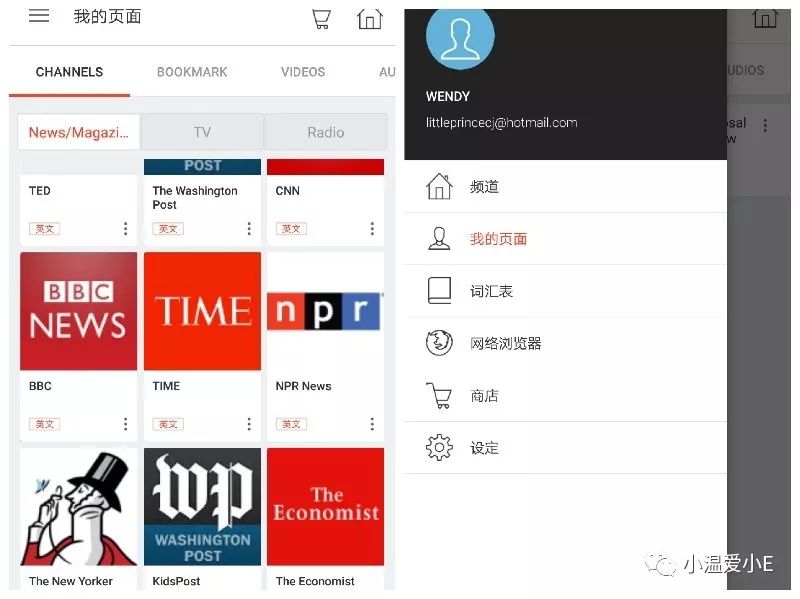Tap the CNN channel title
The height and width of the screenshot is (599, 800).
(288, 191)
